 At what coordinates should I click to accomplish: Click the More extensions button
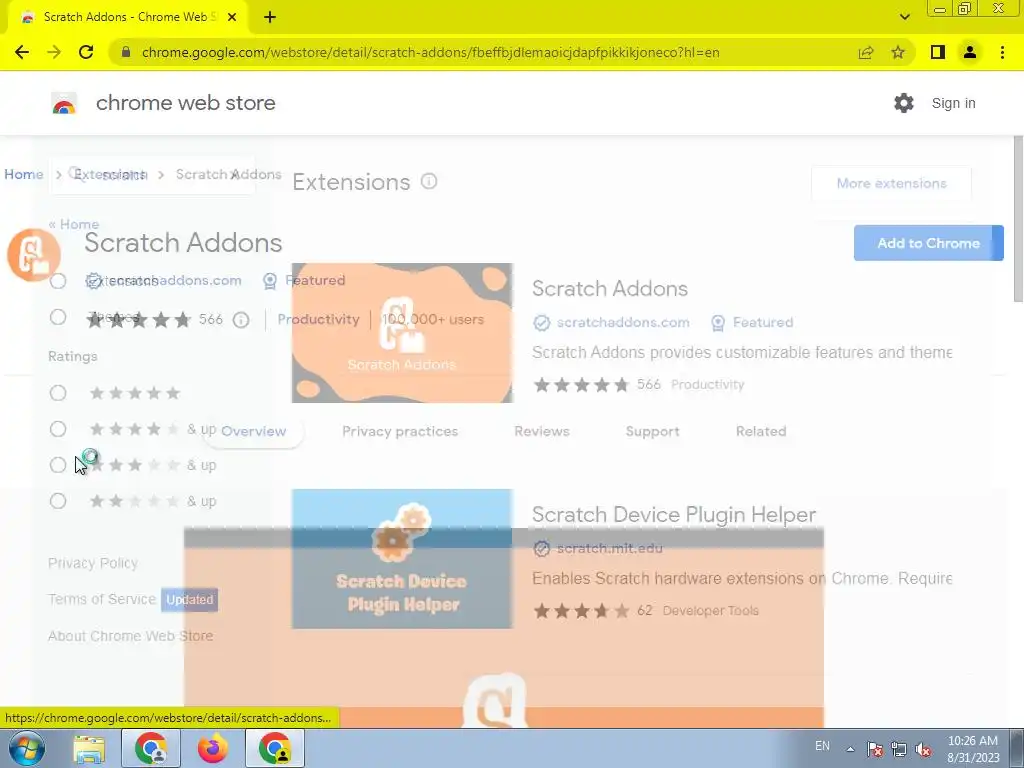click(891, 184)
